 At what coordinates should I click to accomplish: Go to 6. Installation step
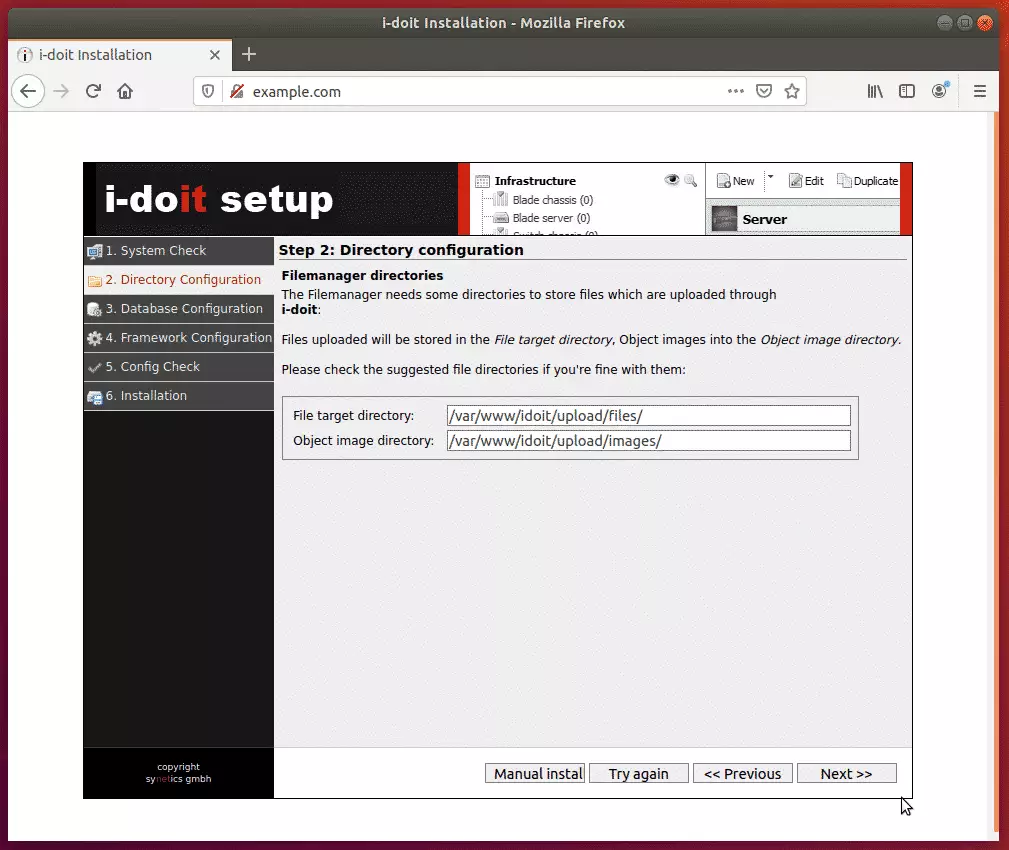coord(179,396)
